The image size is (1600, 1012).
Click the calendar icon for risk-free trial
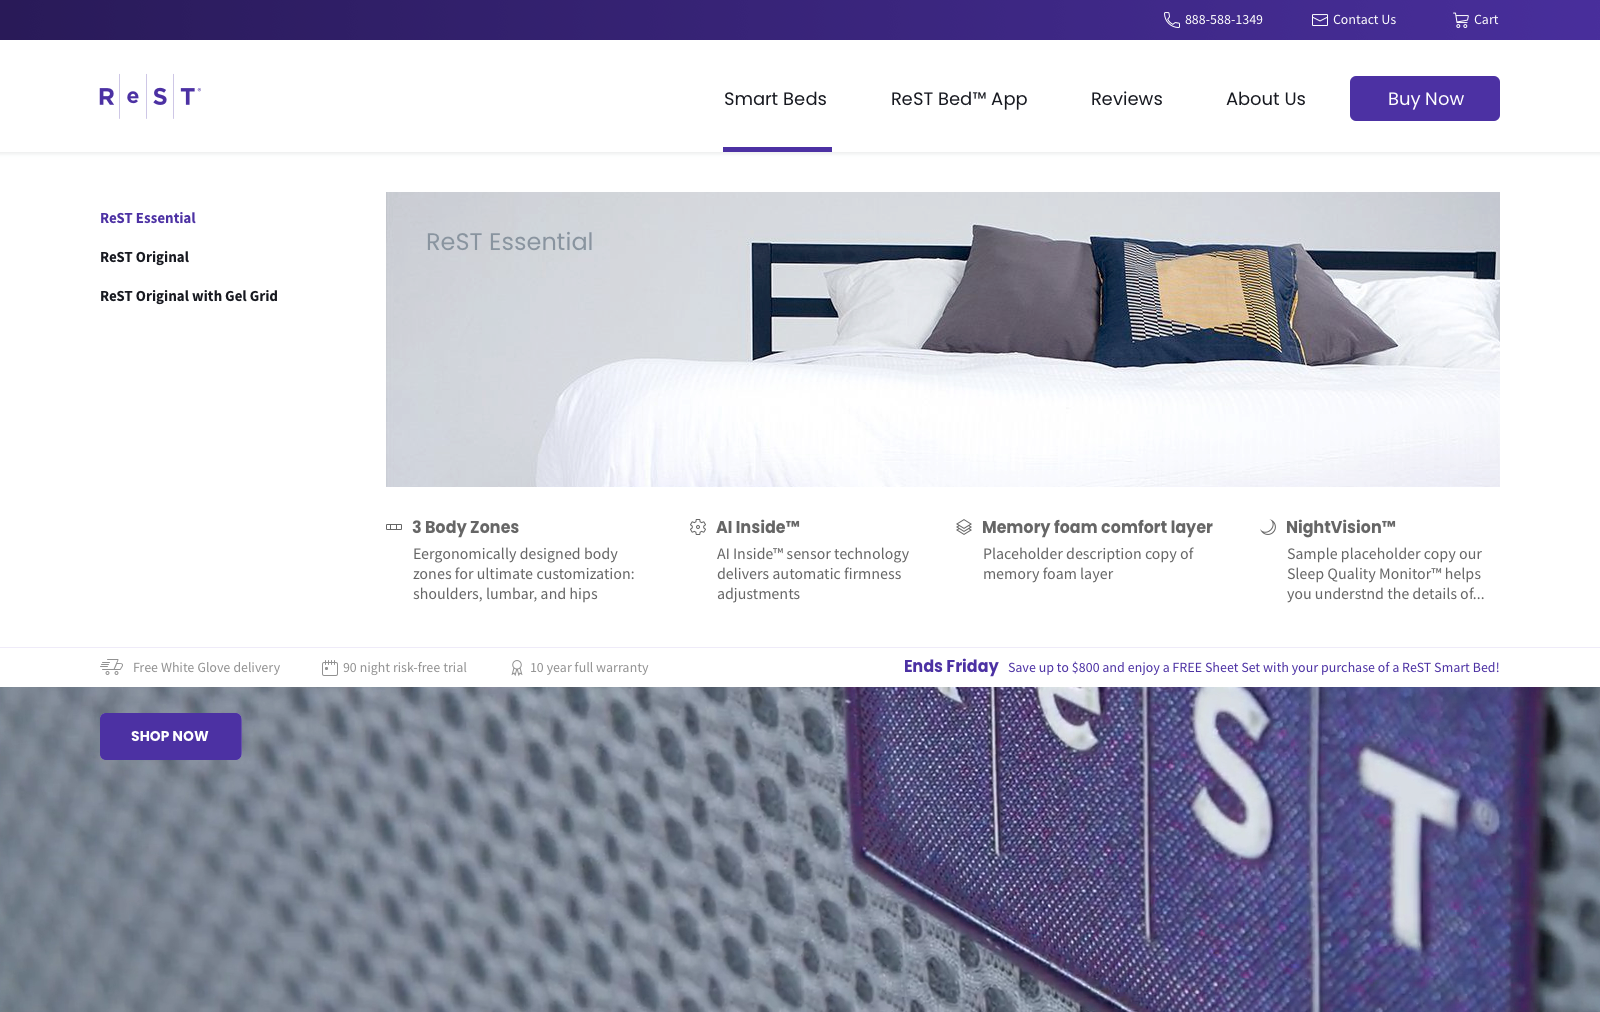pos(330,667)
